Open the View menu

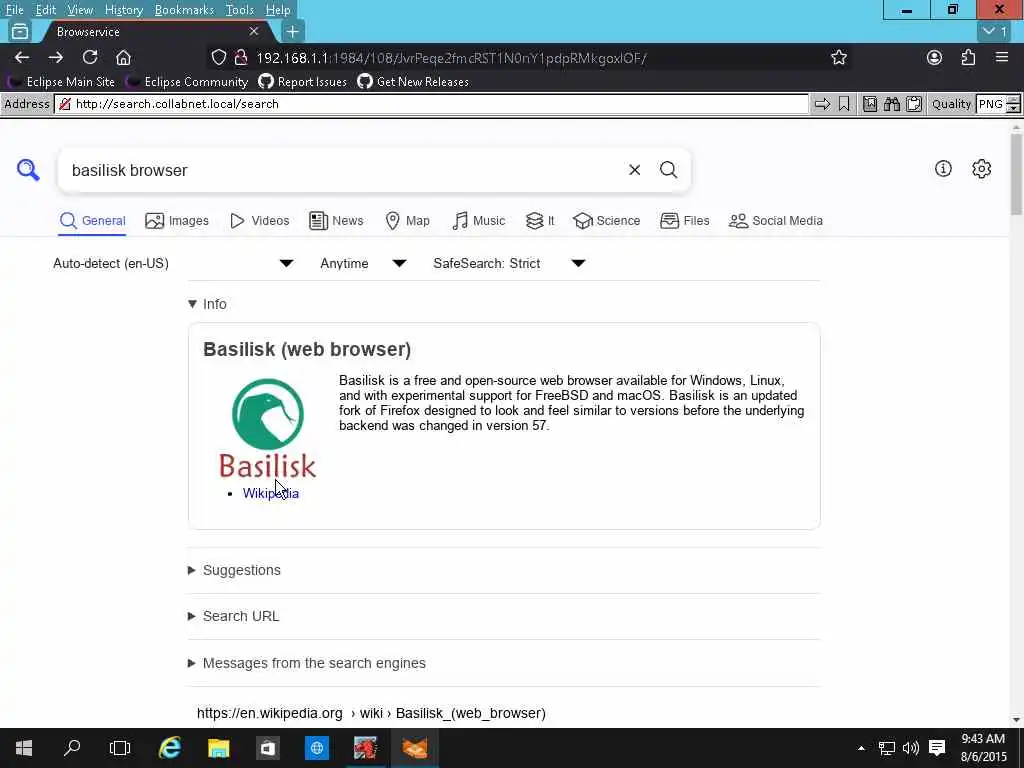[x=80, y=10]
